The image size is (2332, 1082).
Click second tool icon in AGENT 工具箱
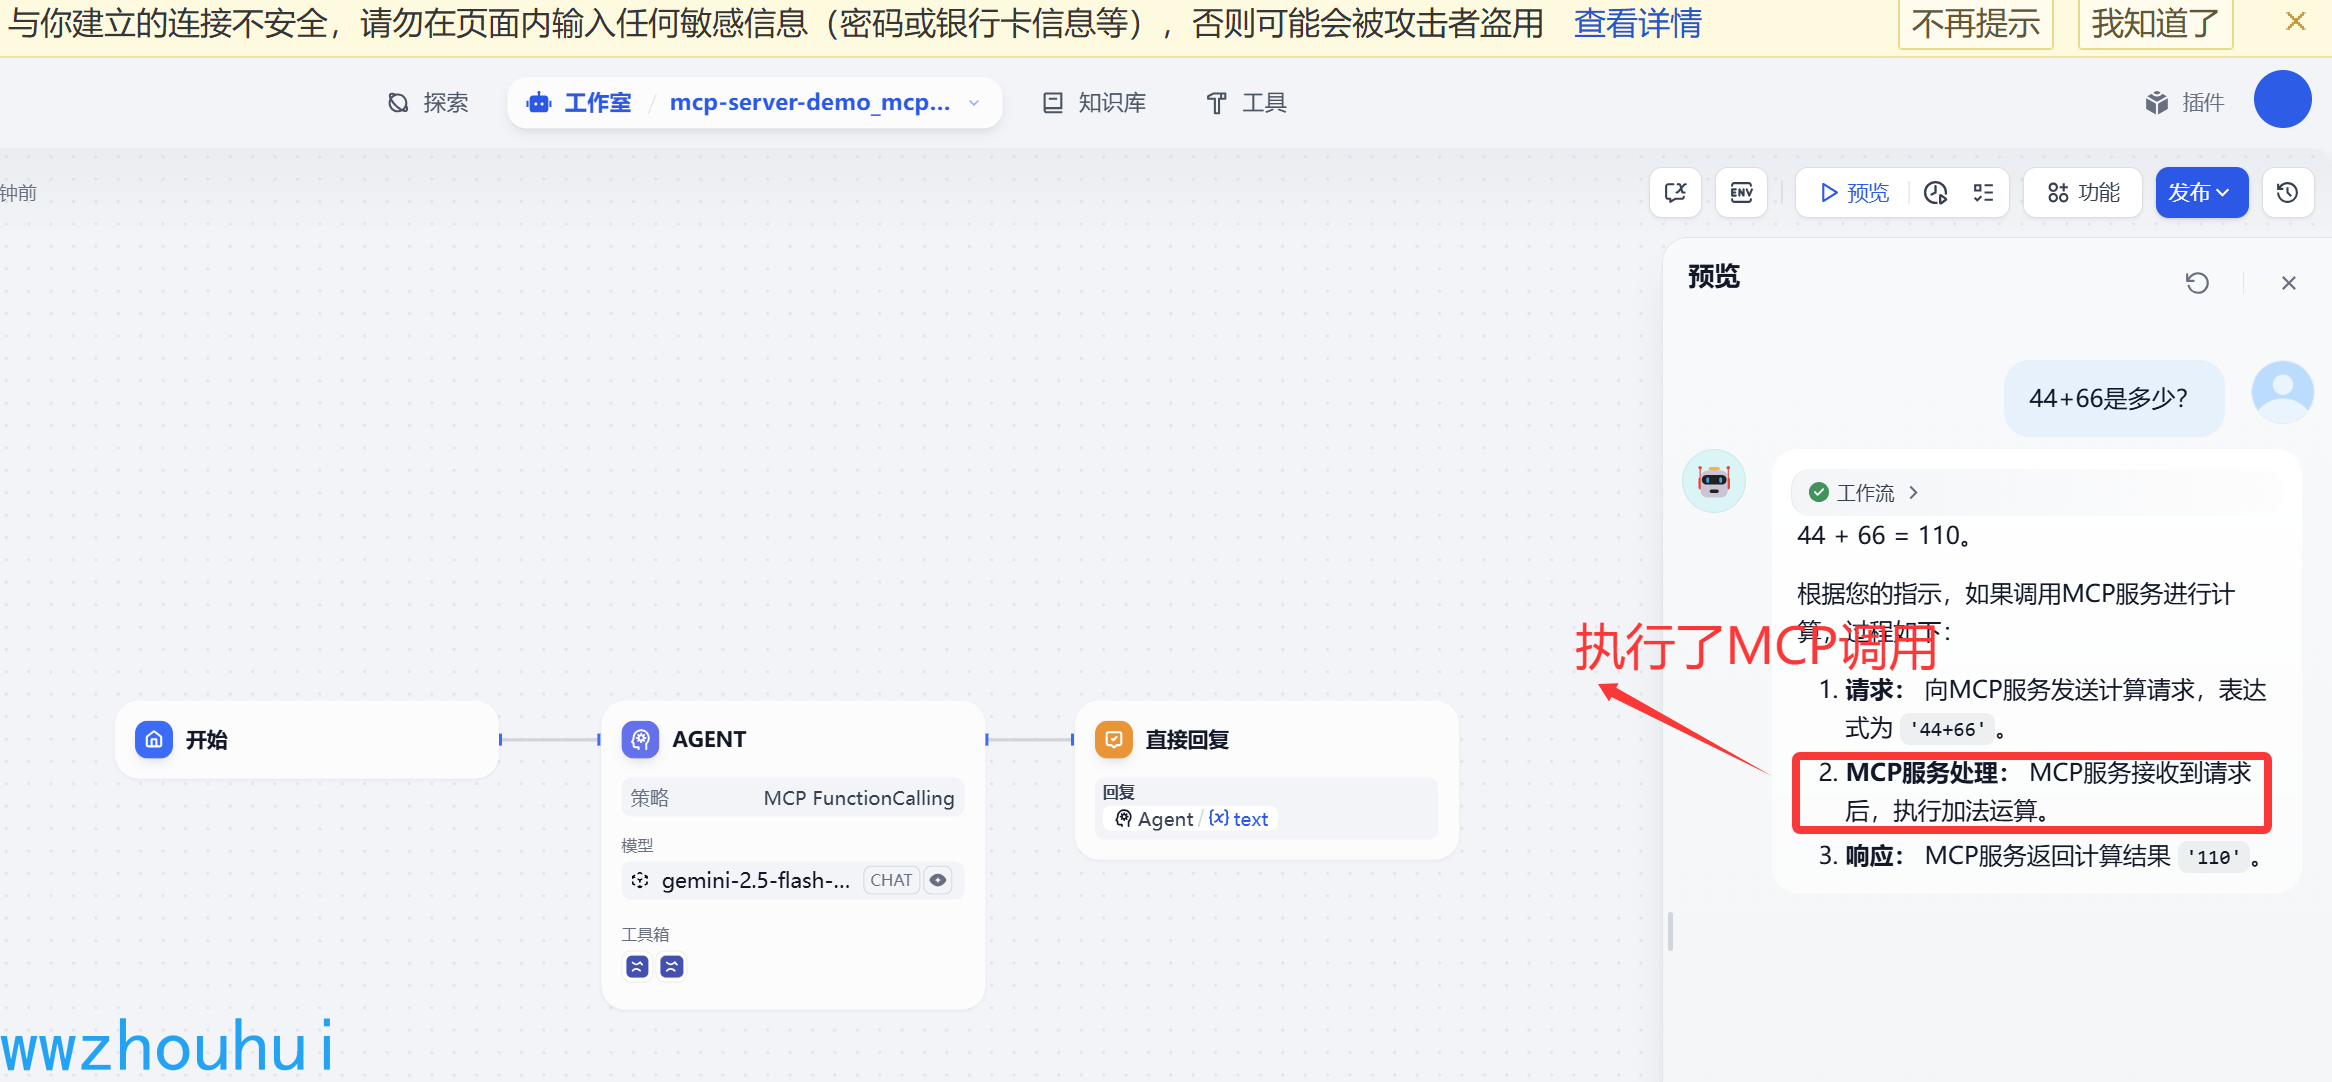point(672,966)
